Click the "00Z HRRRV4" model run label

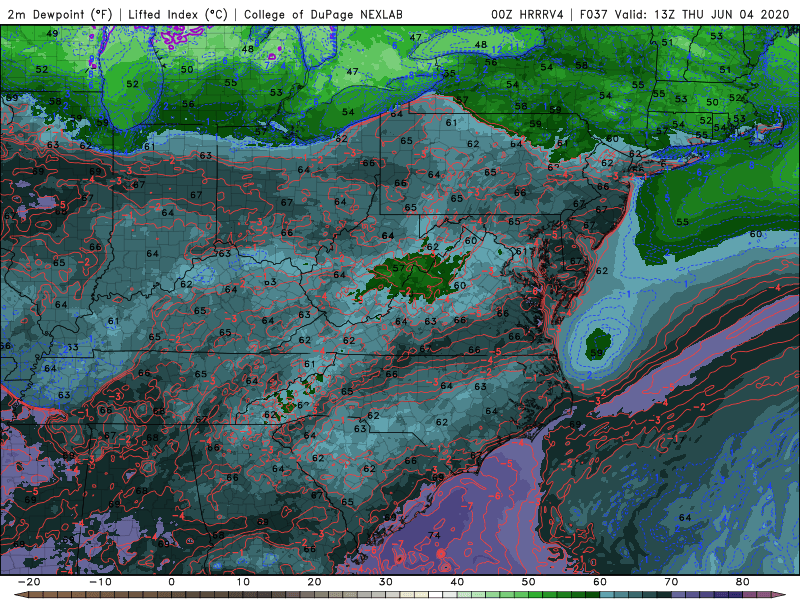pyautogui.click(x=527, y=14)
